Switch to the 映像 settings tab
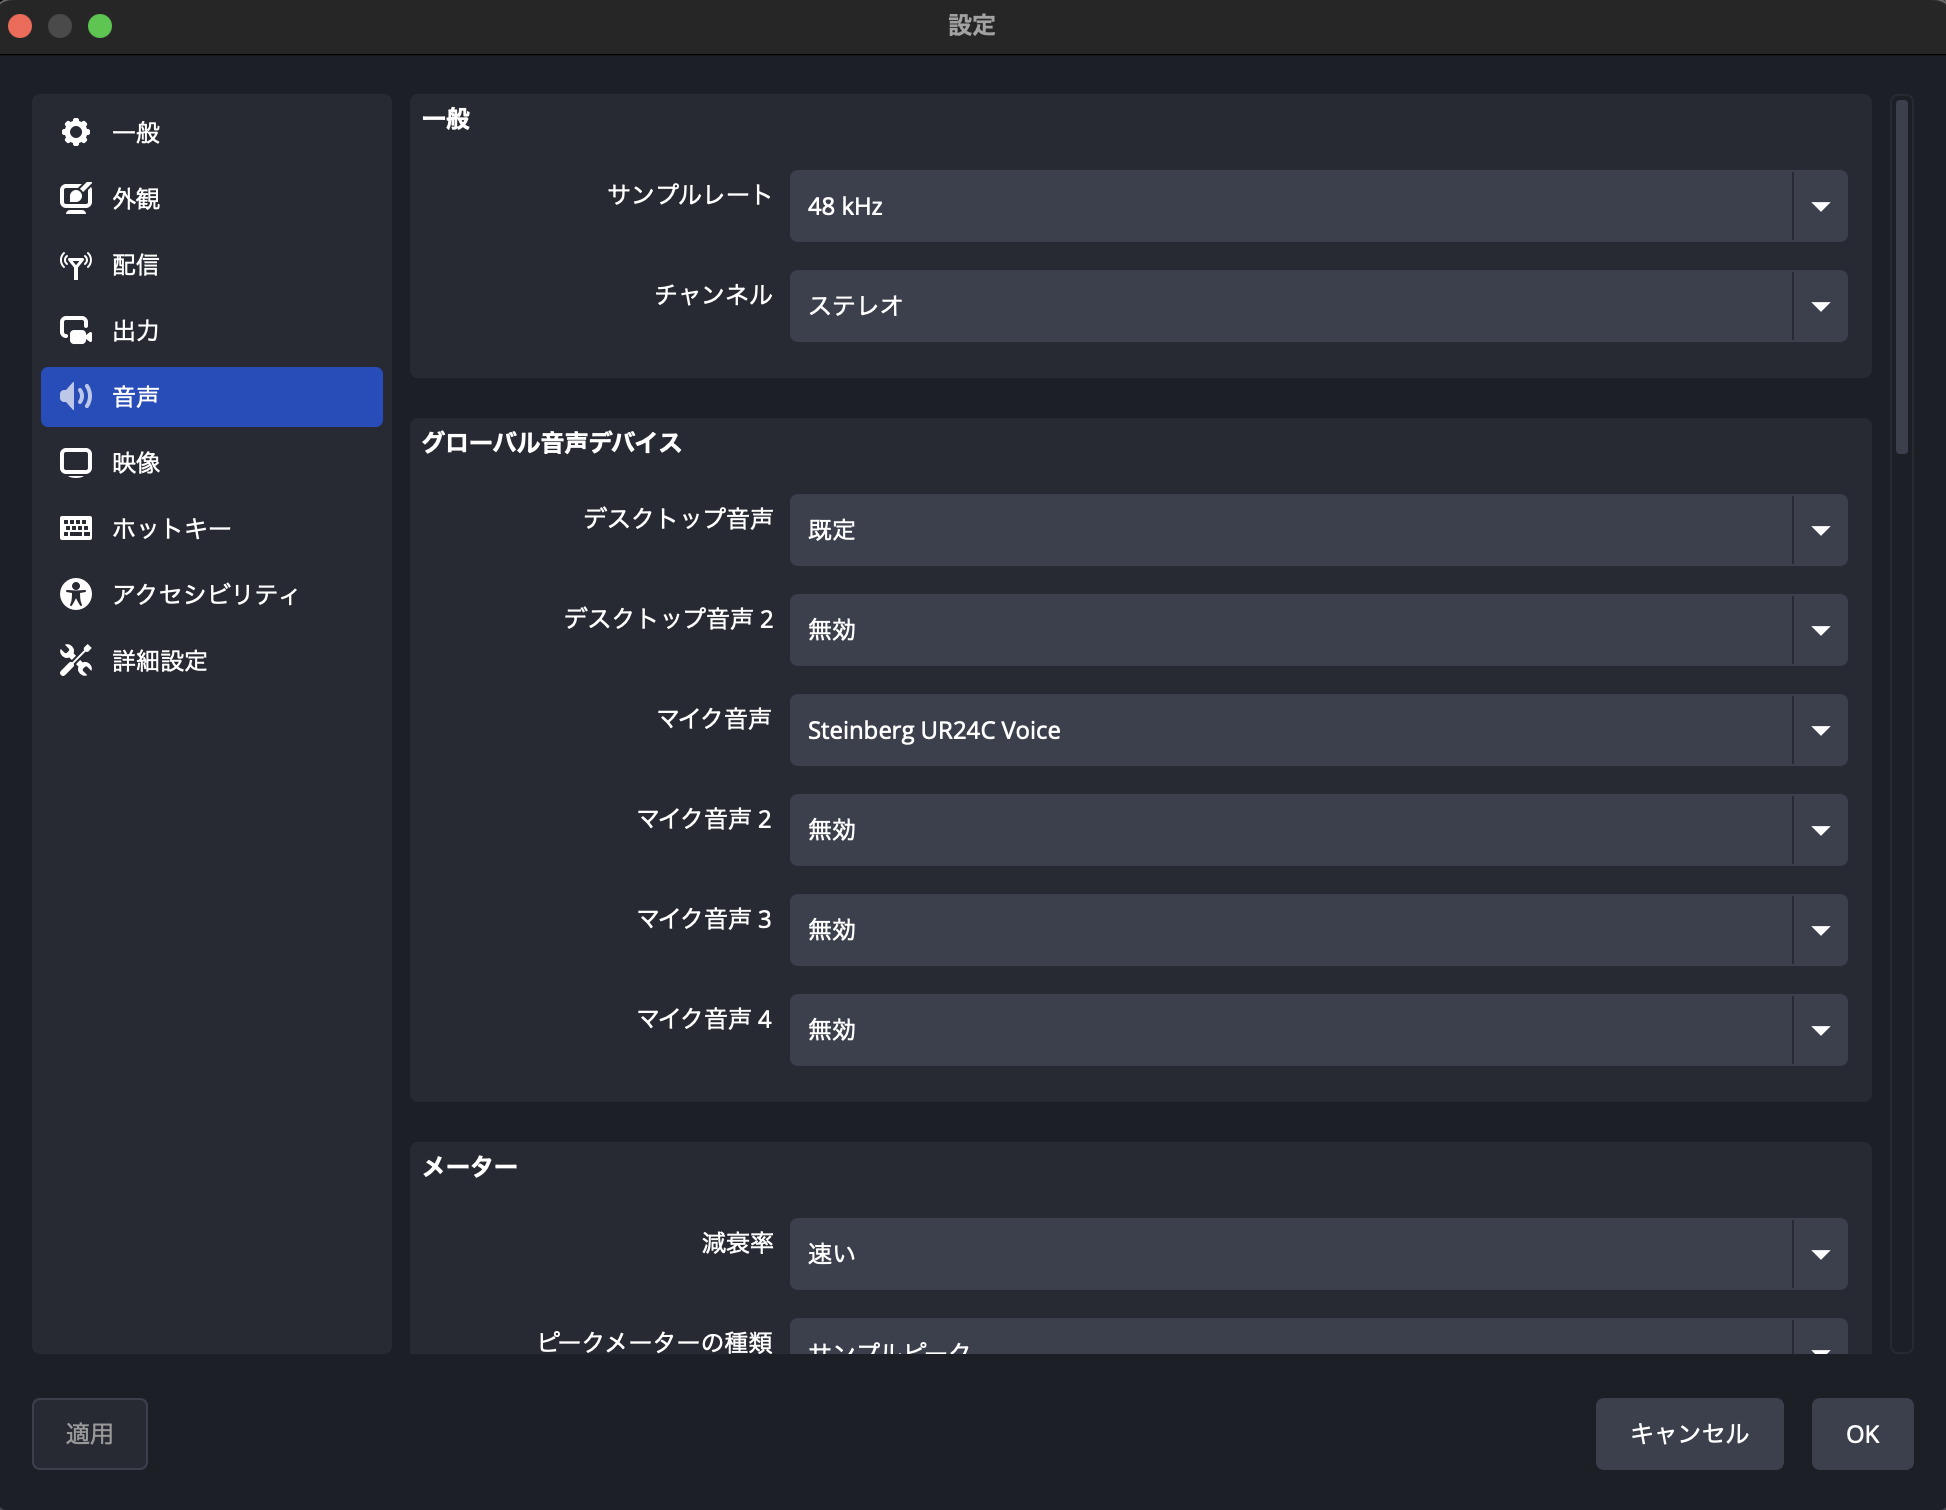The width and height of the screenshot is (1946, 1510). pos(137,462)
